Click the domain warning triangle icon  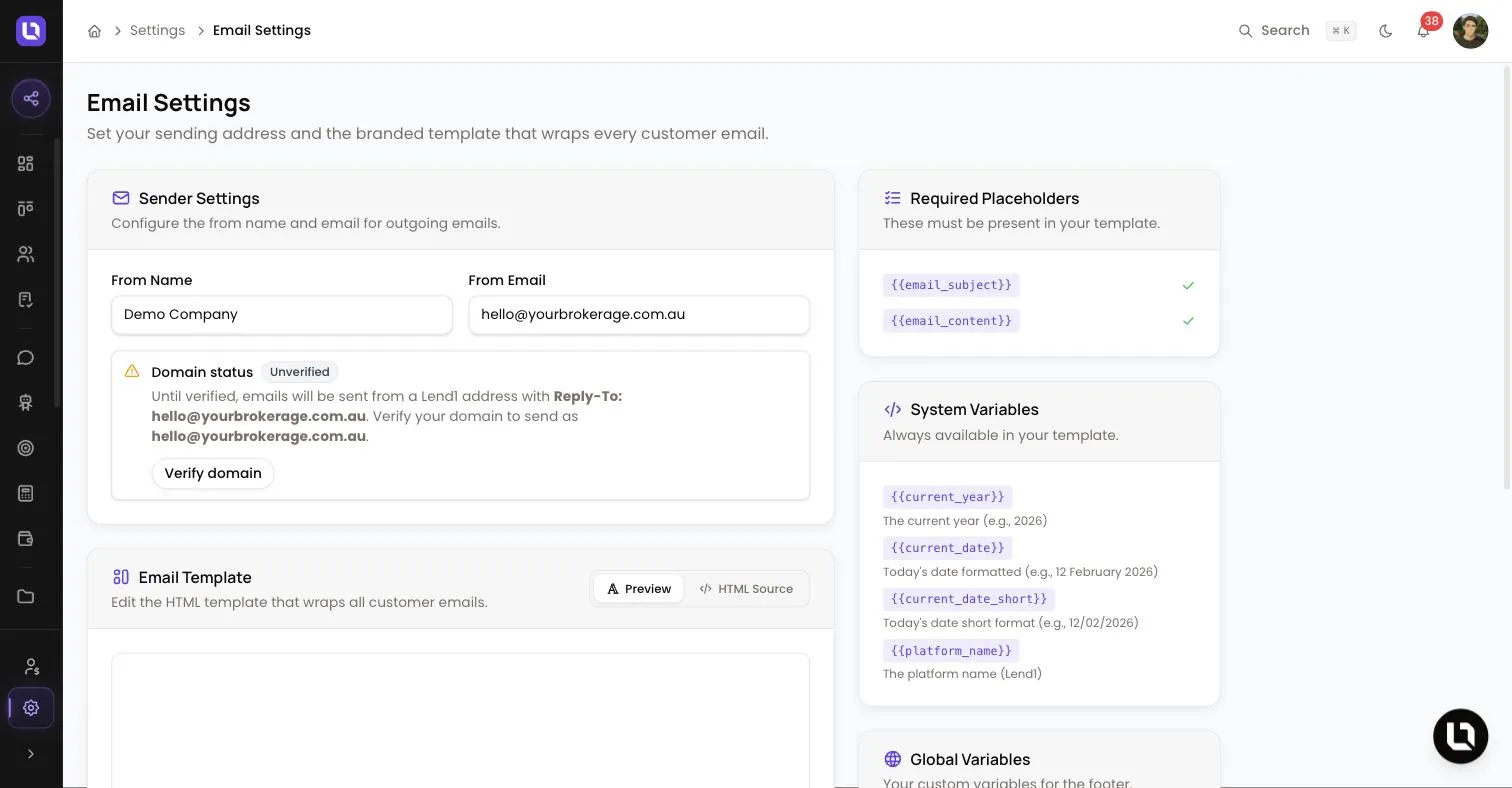pos(132,371)
